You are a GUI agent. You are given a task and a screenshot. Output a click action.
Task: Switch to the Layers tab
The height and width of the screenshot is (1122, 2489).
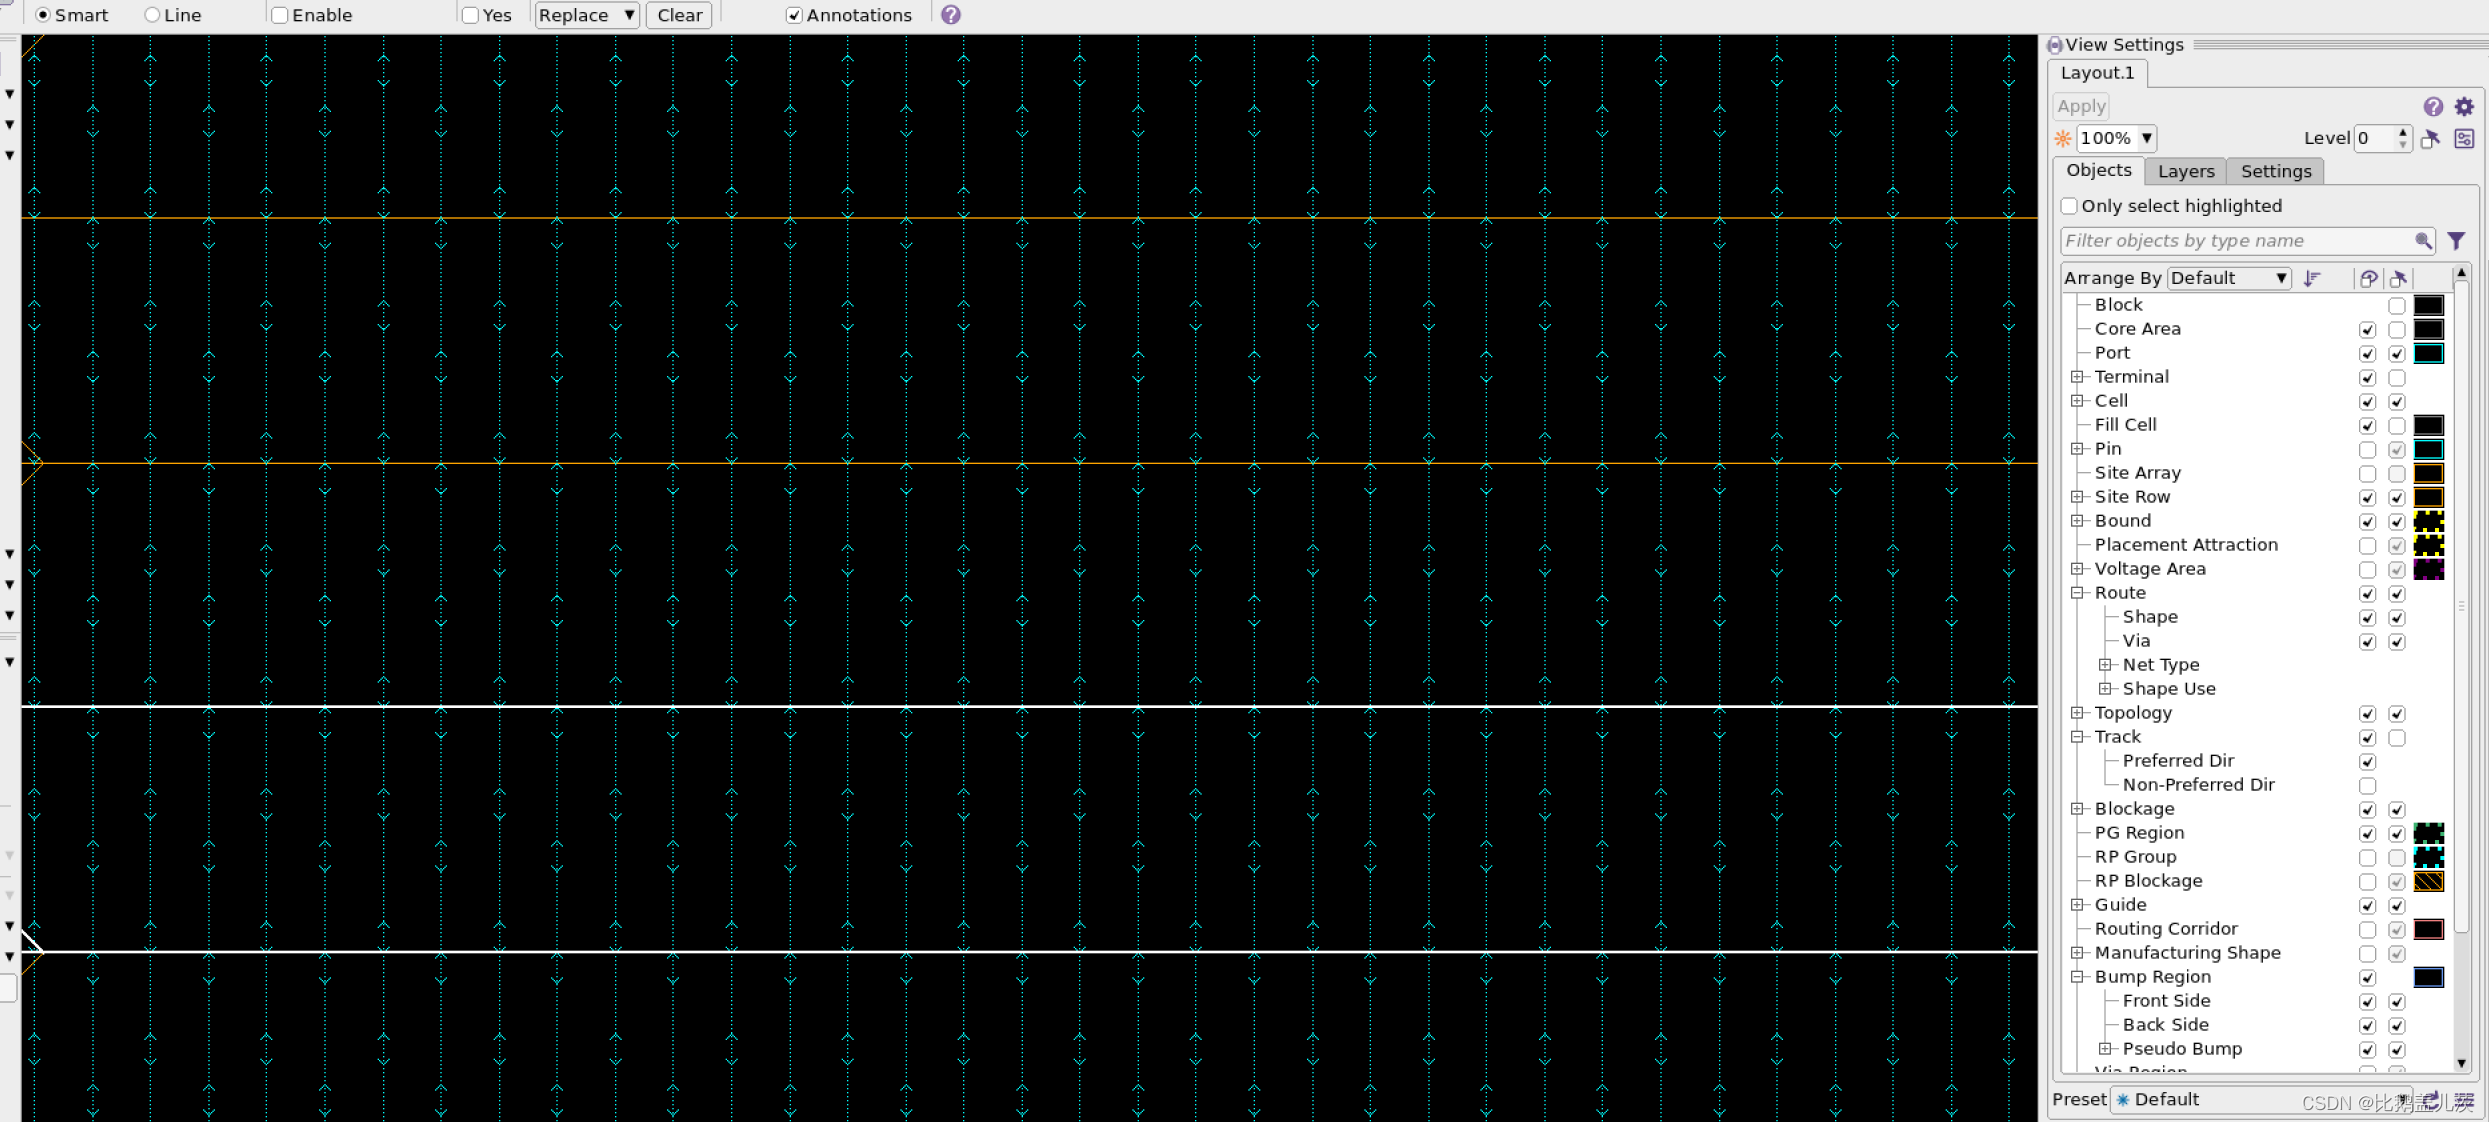click(2185, 171)
